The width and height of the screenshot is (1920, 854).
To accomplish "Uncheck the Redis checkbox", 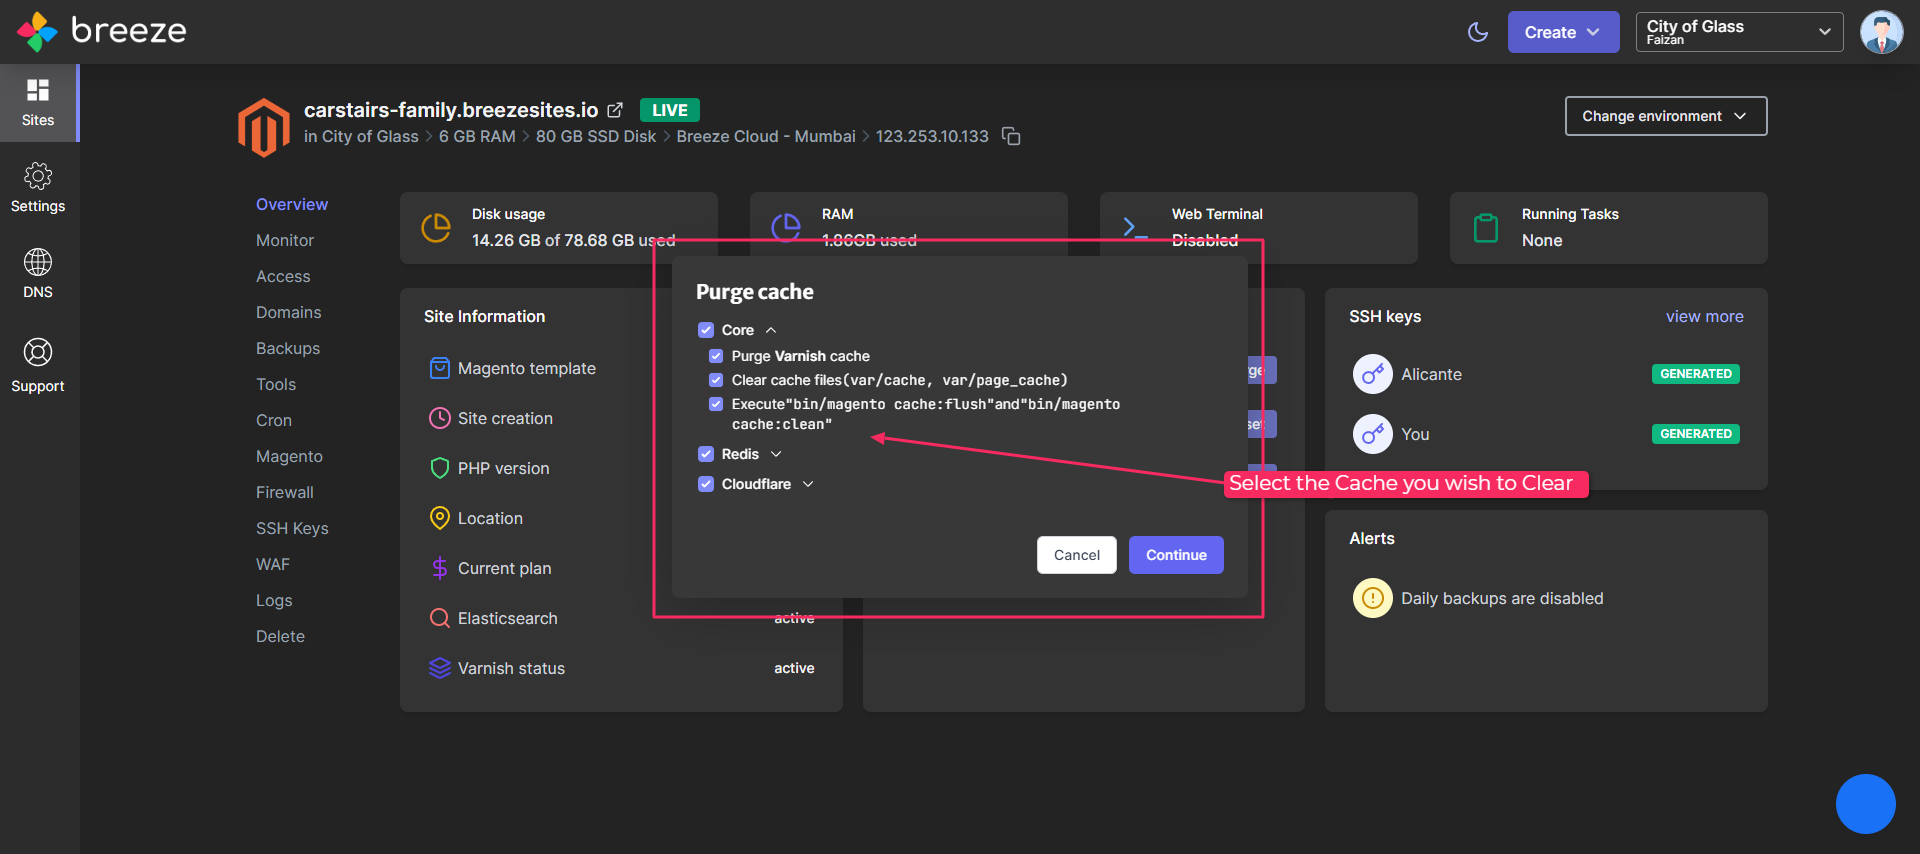I will point(706,454).
